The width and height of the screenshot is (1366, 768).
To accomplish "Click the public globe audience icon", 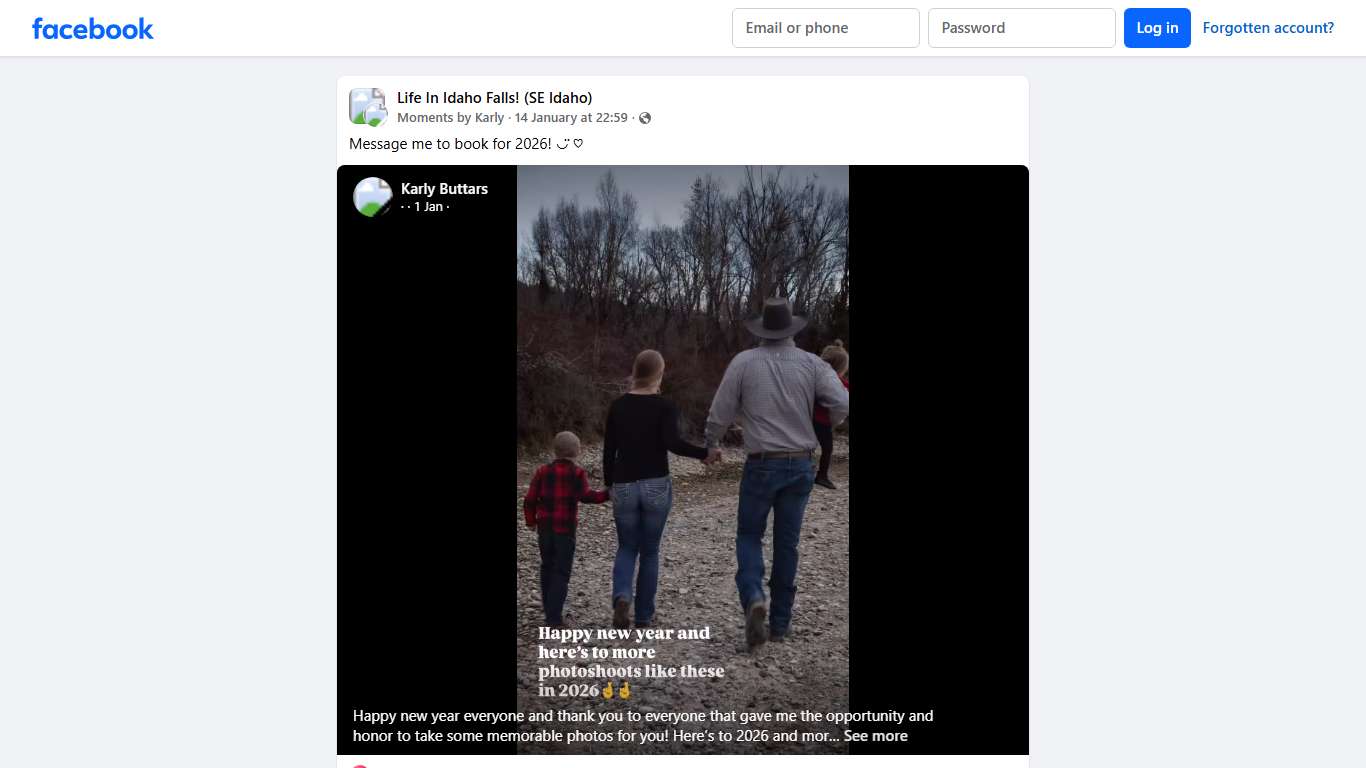I will click(x=645, y=118).
